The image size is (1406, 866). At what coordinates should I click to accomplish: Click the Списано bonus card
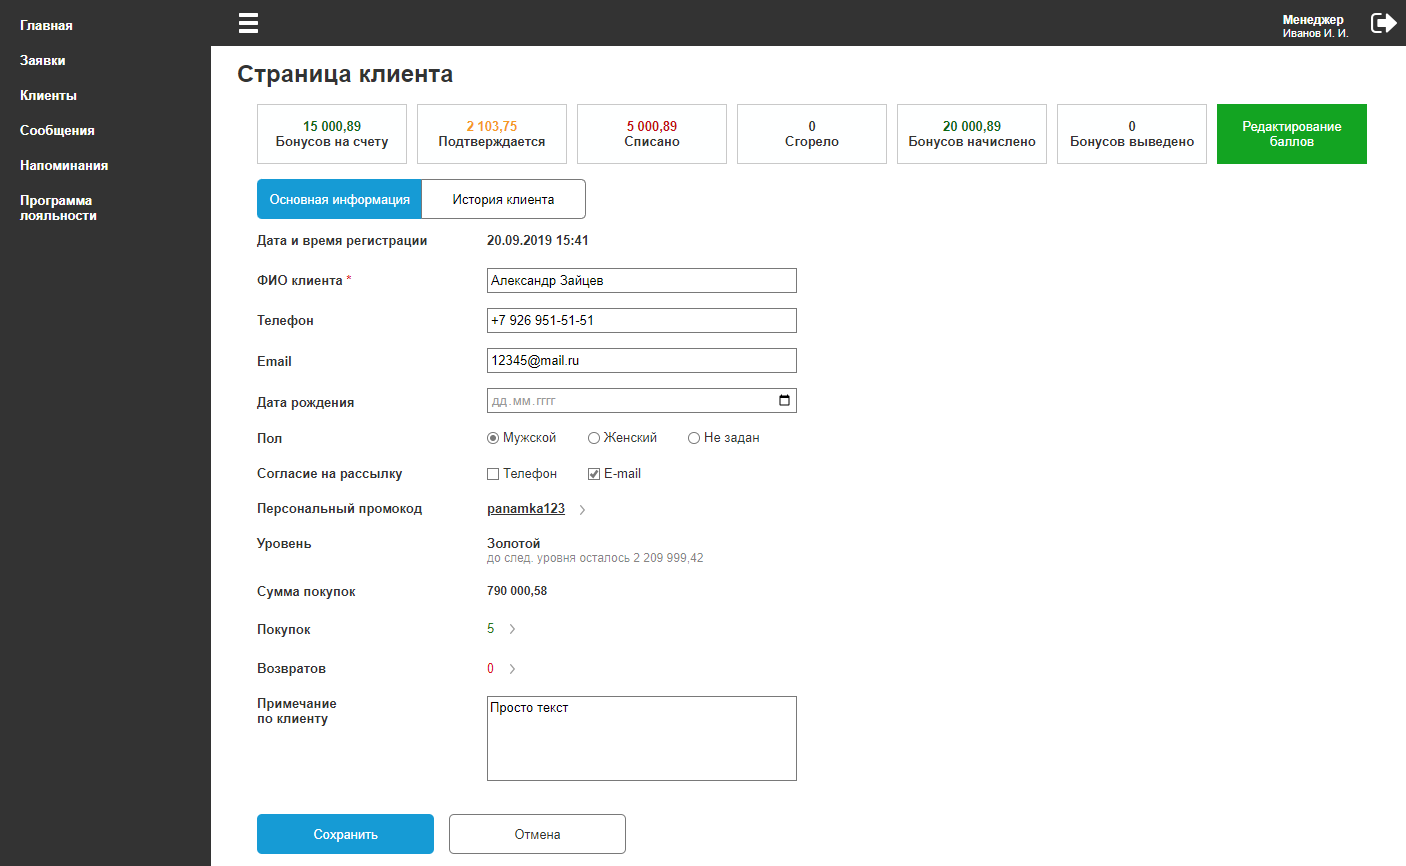(x=652, y=134)
